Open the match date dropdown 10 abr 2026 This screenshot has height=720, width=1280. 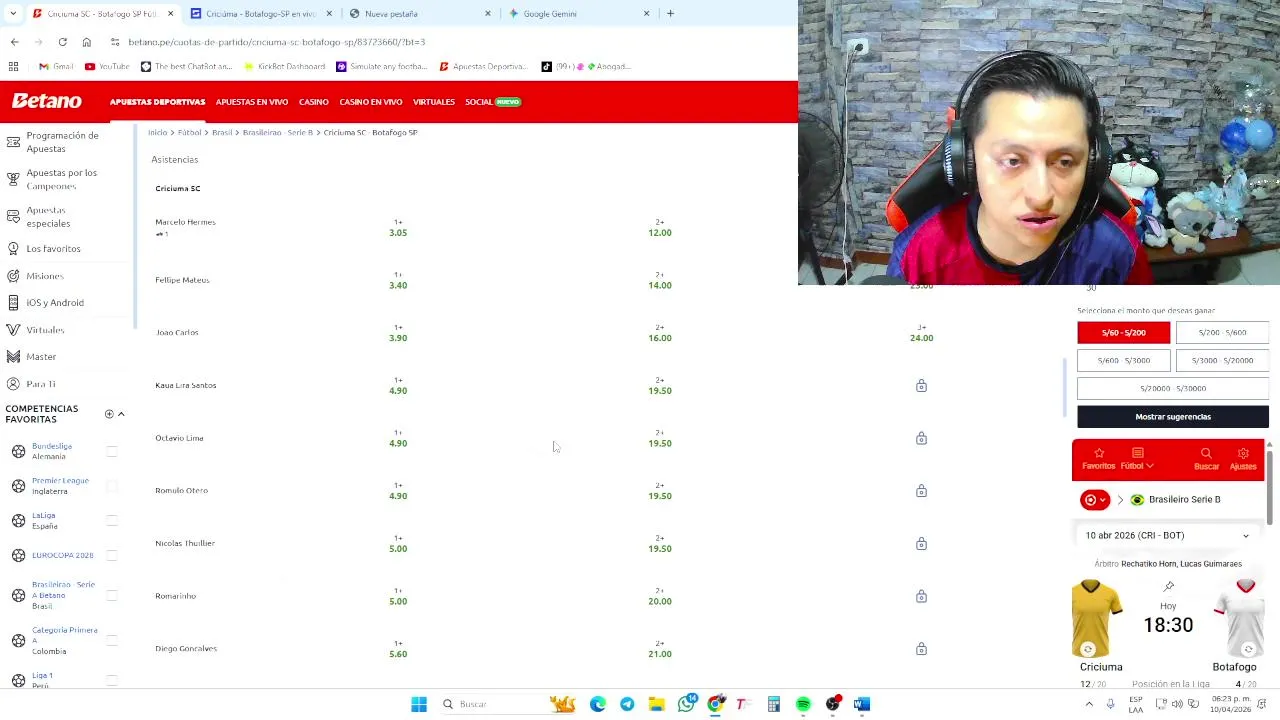click(x=1168, y=535)
